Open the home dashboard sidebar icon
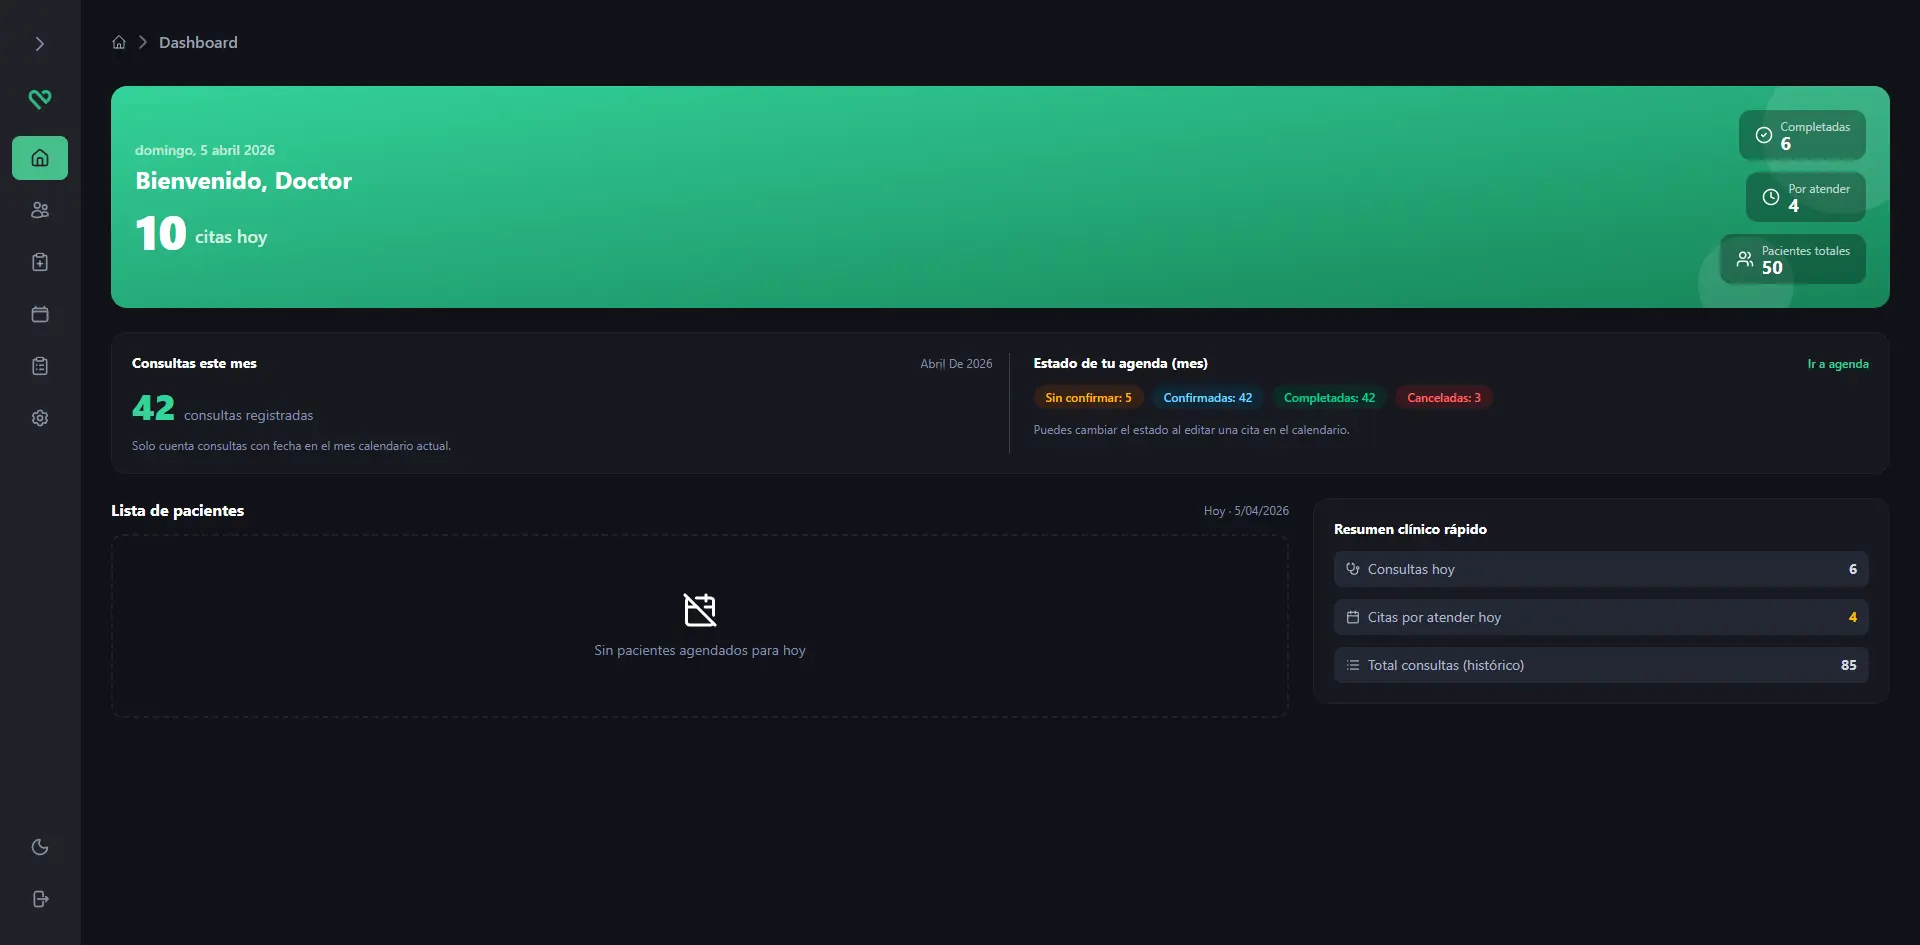The image size is (1920, 945). point(40,158)
